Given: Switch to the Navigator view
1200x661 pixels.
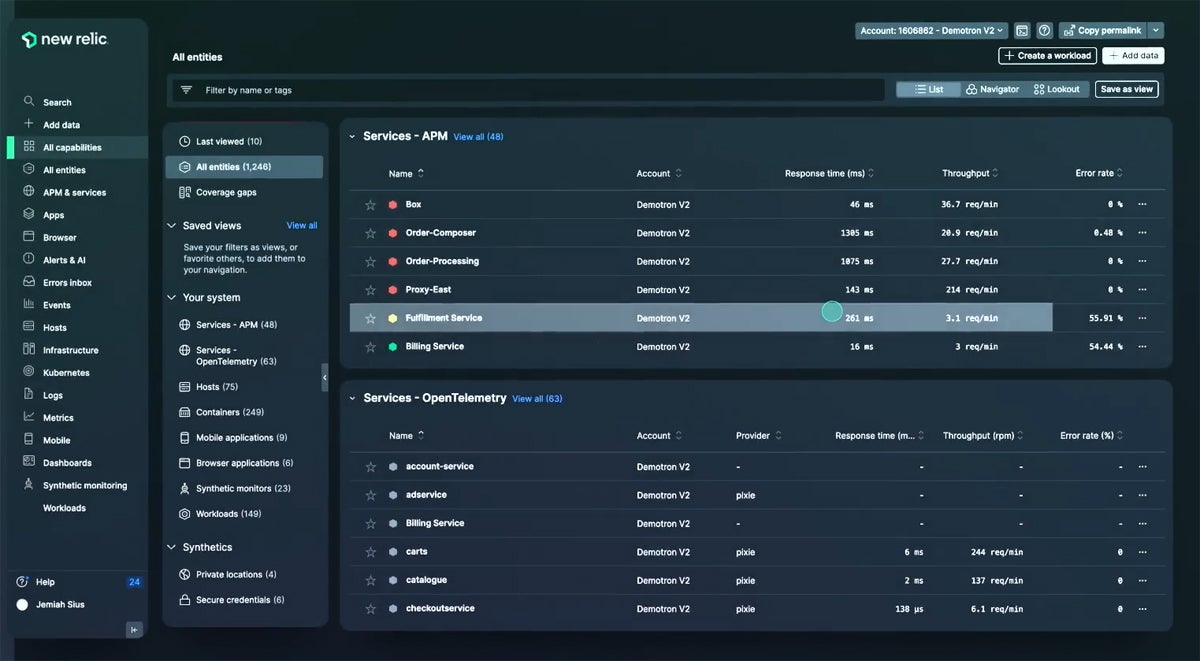Looking at the screenshot, I should coord(992,88).
